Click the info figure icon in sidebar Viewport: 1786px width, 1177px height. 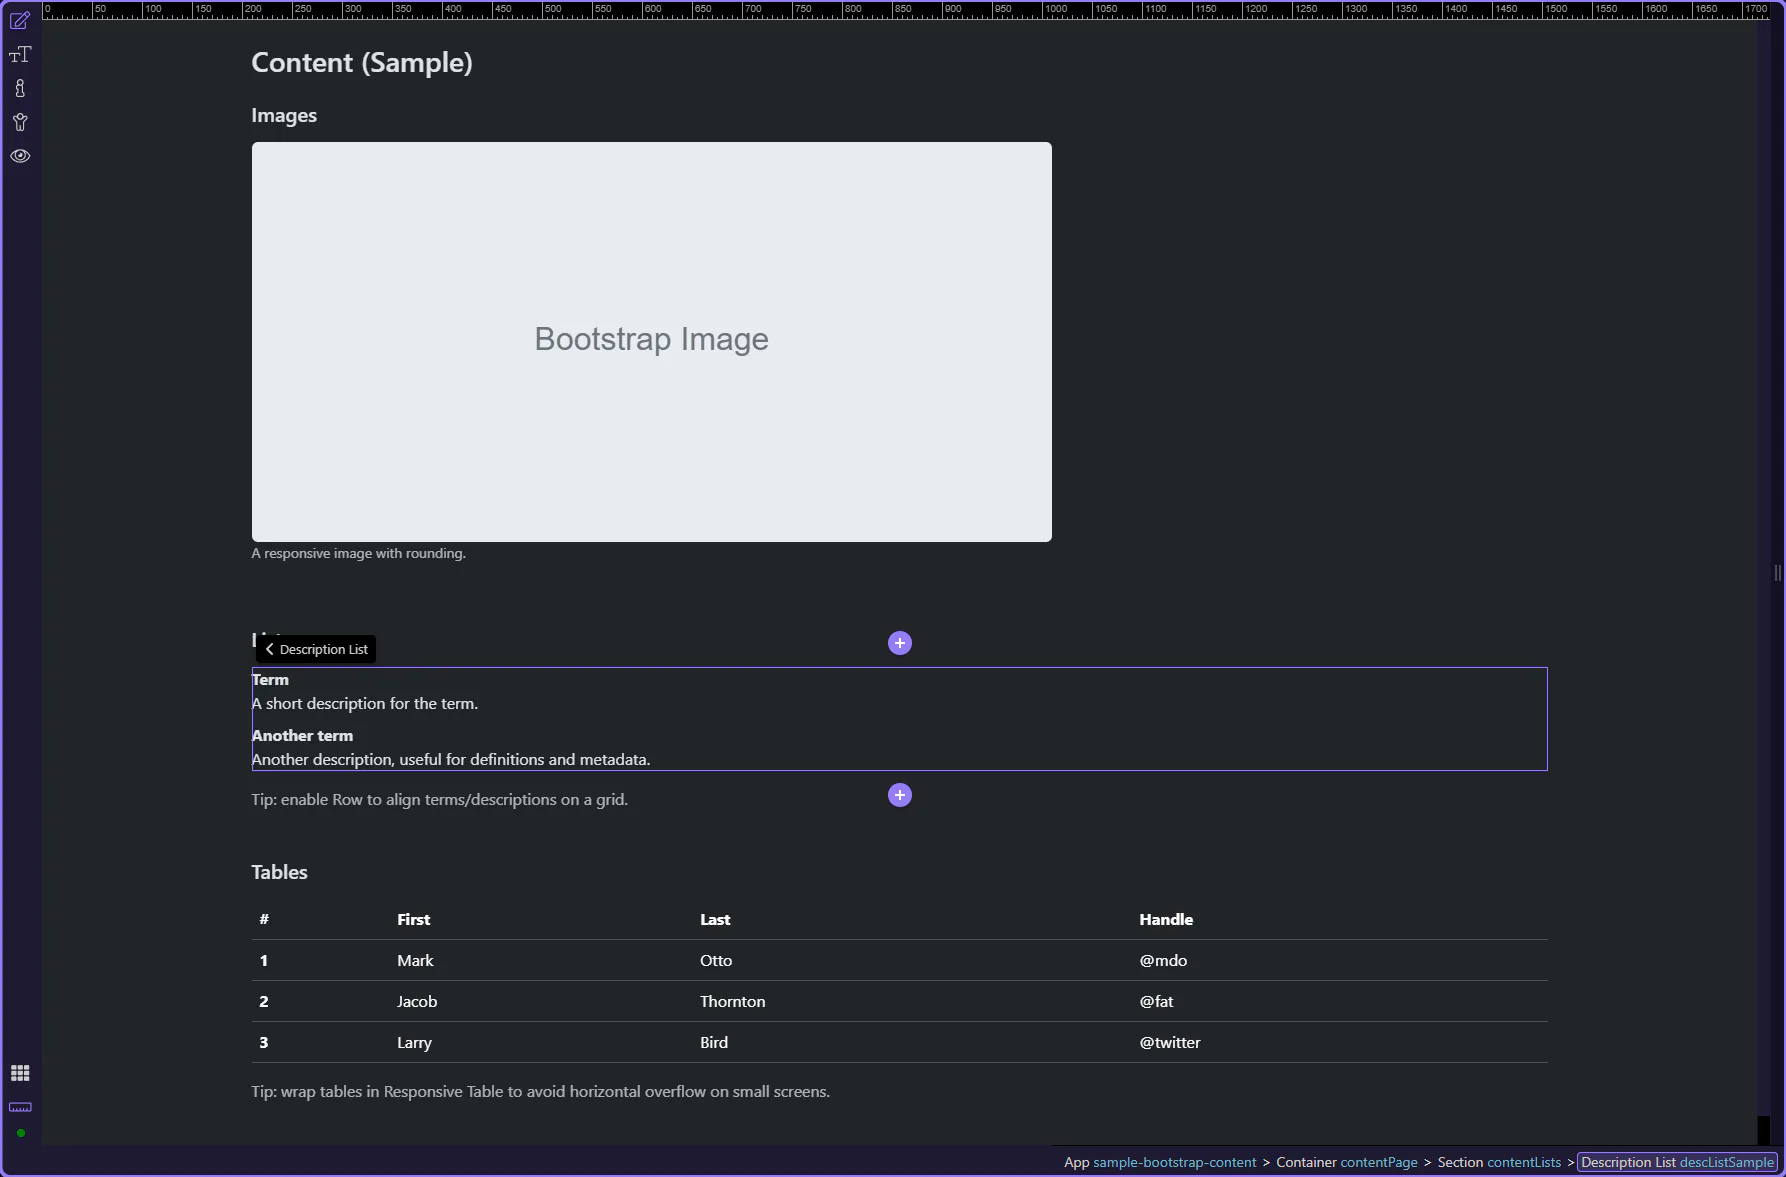point(20,89)
